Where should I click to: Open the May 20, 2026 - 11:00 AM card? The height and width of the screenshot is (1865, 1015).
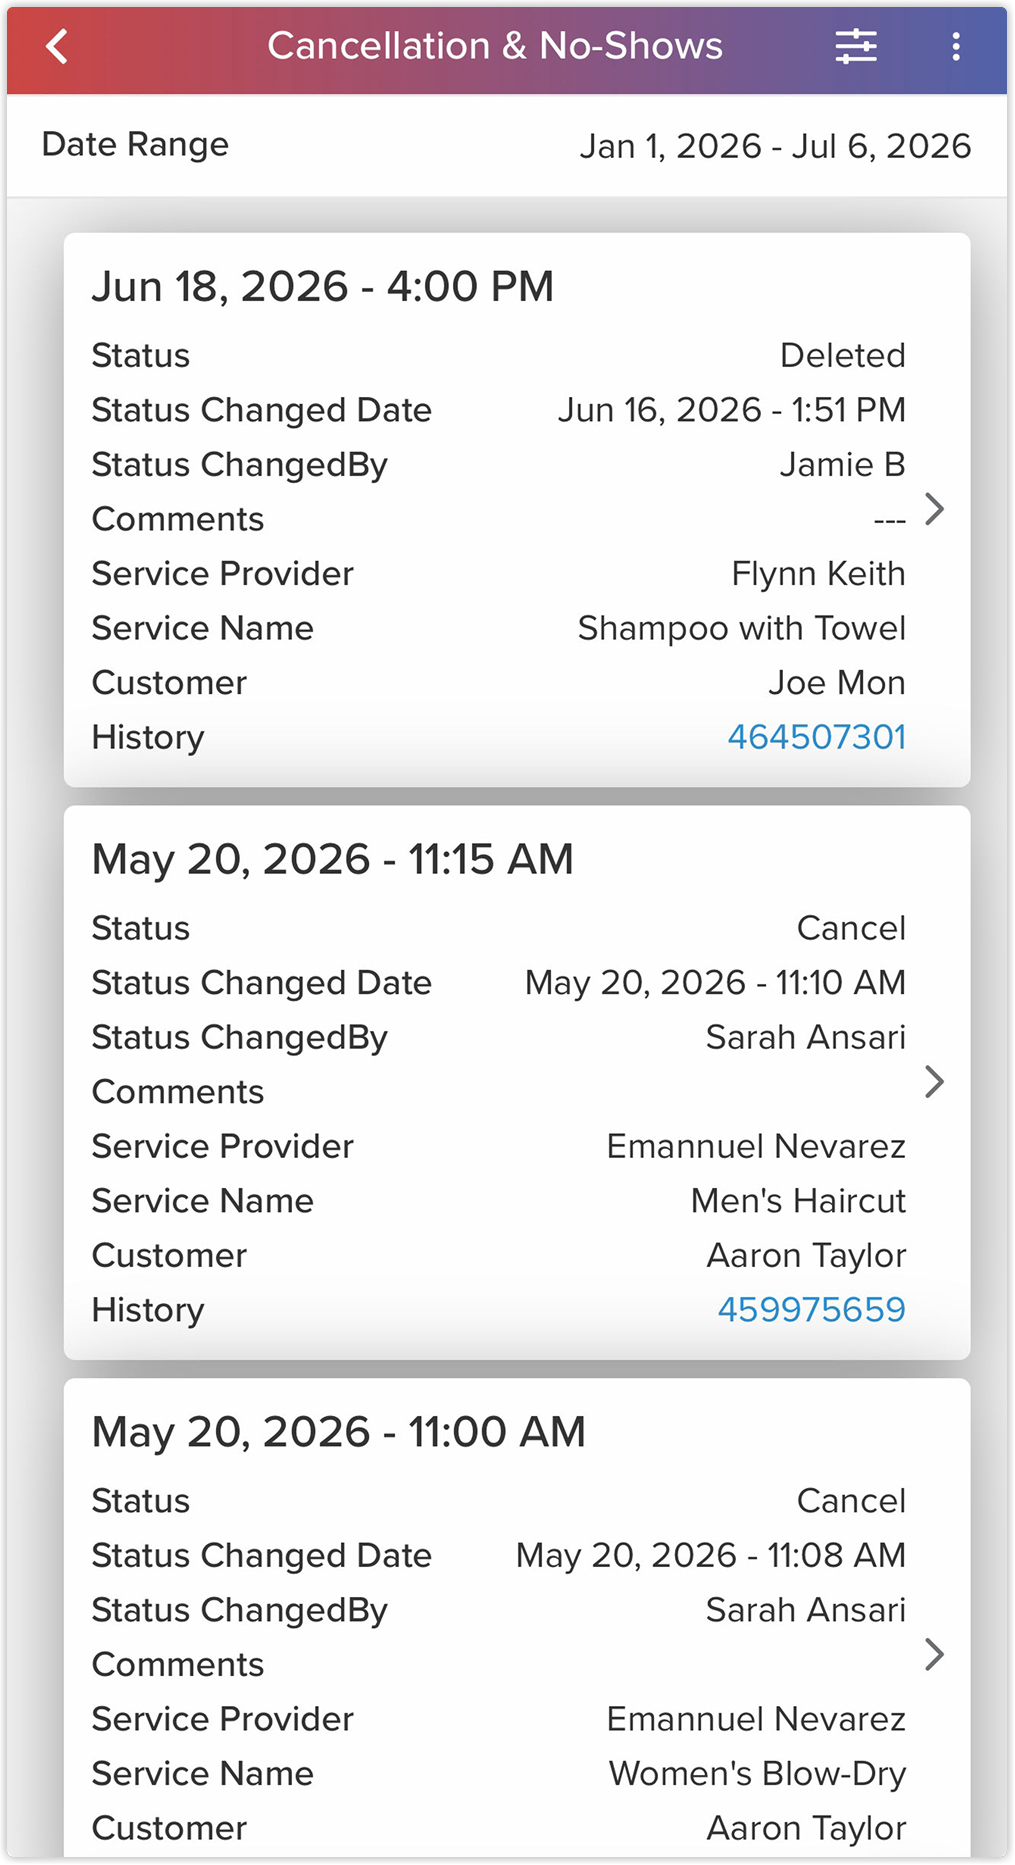517,1620
